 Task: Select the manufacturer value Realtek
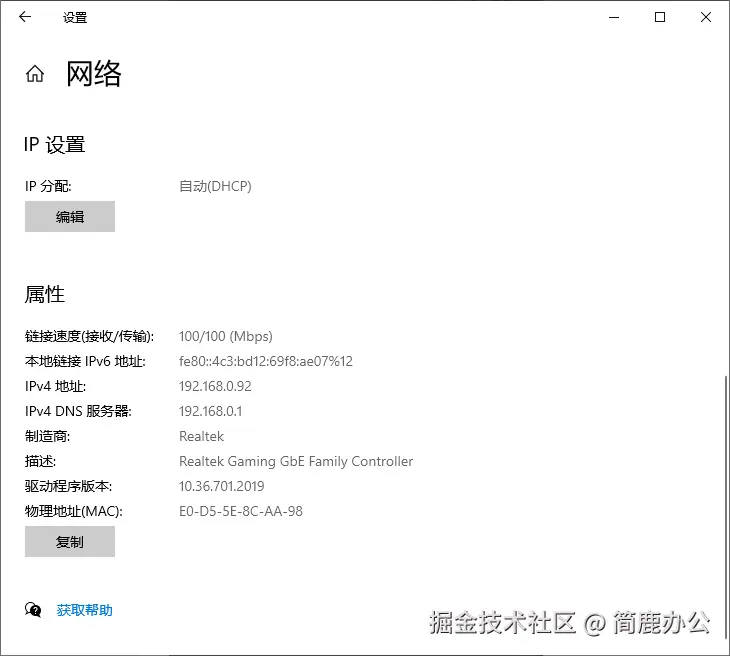pyautogui.click(x=202, y=436)
